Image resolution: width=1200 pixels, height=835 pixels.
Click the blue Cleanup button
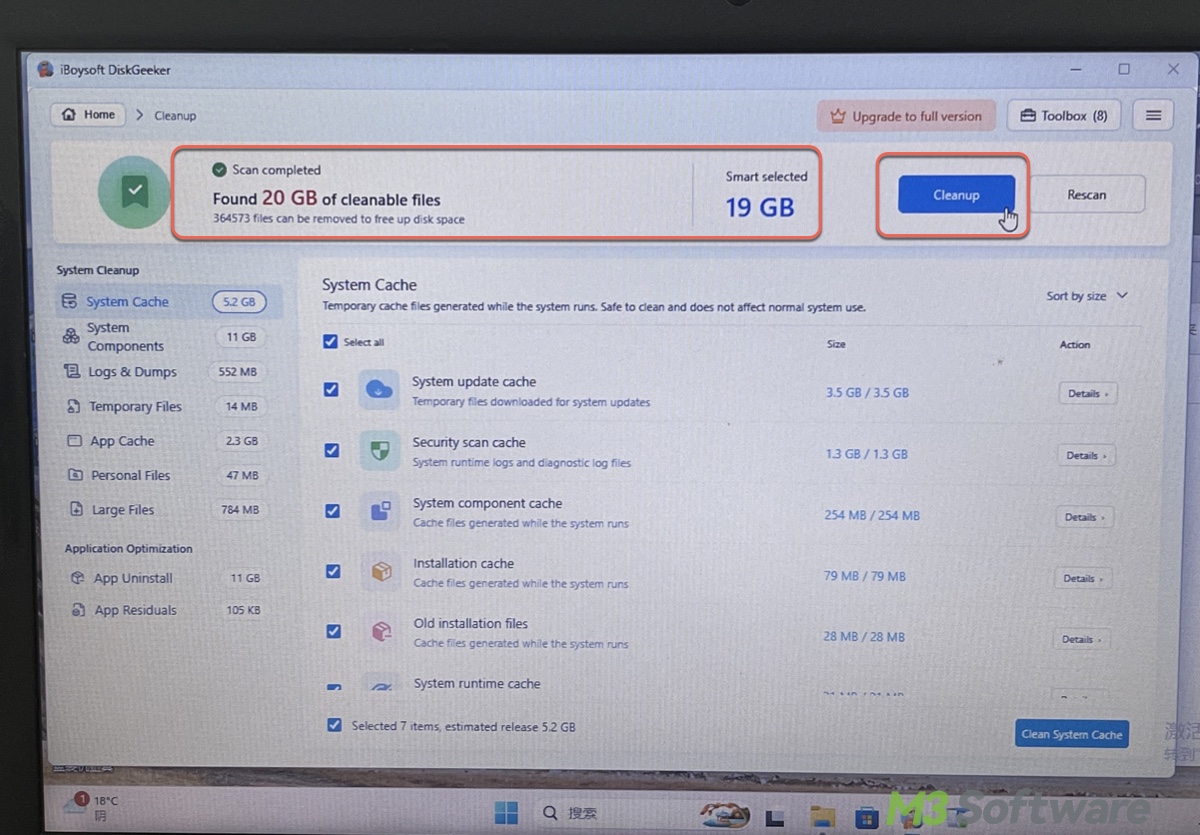pyautogui.click(x=956, y=195)
